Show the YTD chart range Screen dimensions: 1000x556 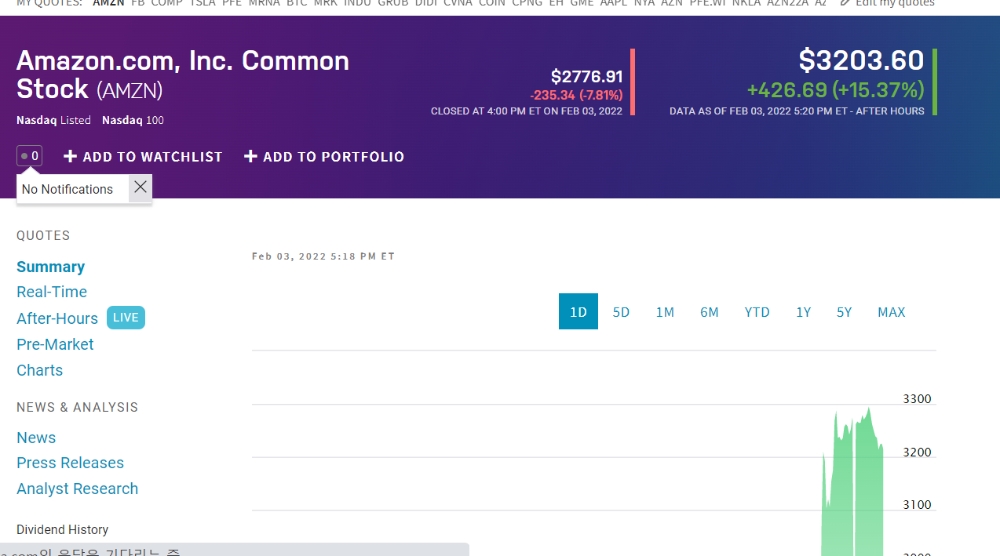click(x=757, y=312)
